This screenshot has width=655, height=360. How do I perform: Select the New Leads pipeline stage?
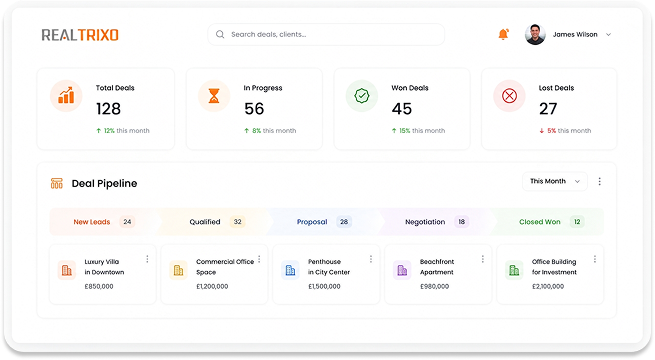[x=104, y=222]
